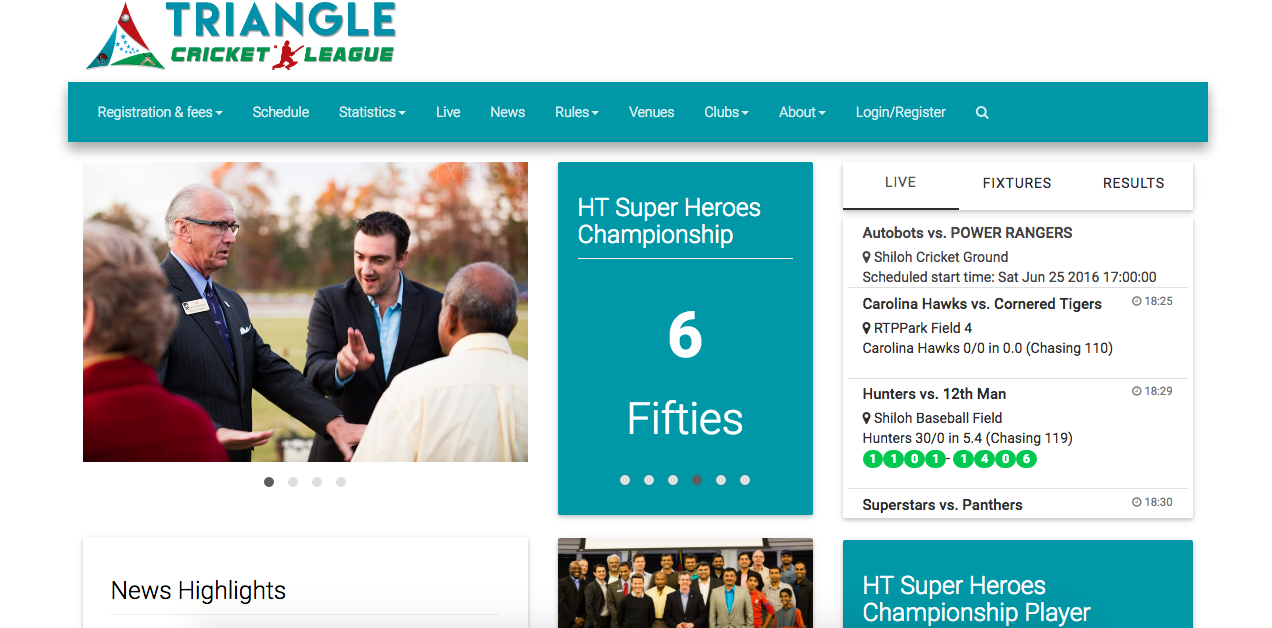Image resolution: width=1272 pixels, height=628 pixels.
Task: Select the last photo carousel dot
Action: tap(341, 482)
